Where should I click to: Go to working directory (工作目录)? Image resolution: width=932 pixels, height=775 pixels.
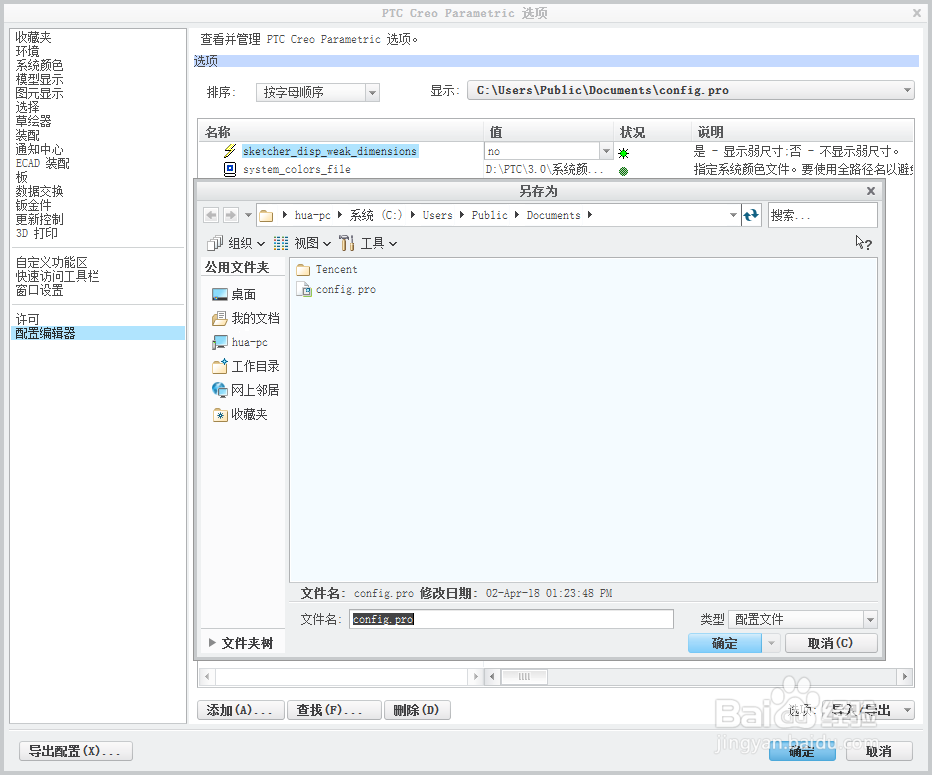click(245, 366)
